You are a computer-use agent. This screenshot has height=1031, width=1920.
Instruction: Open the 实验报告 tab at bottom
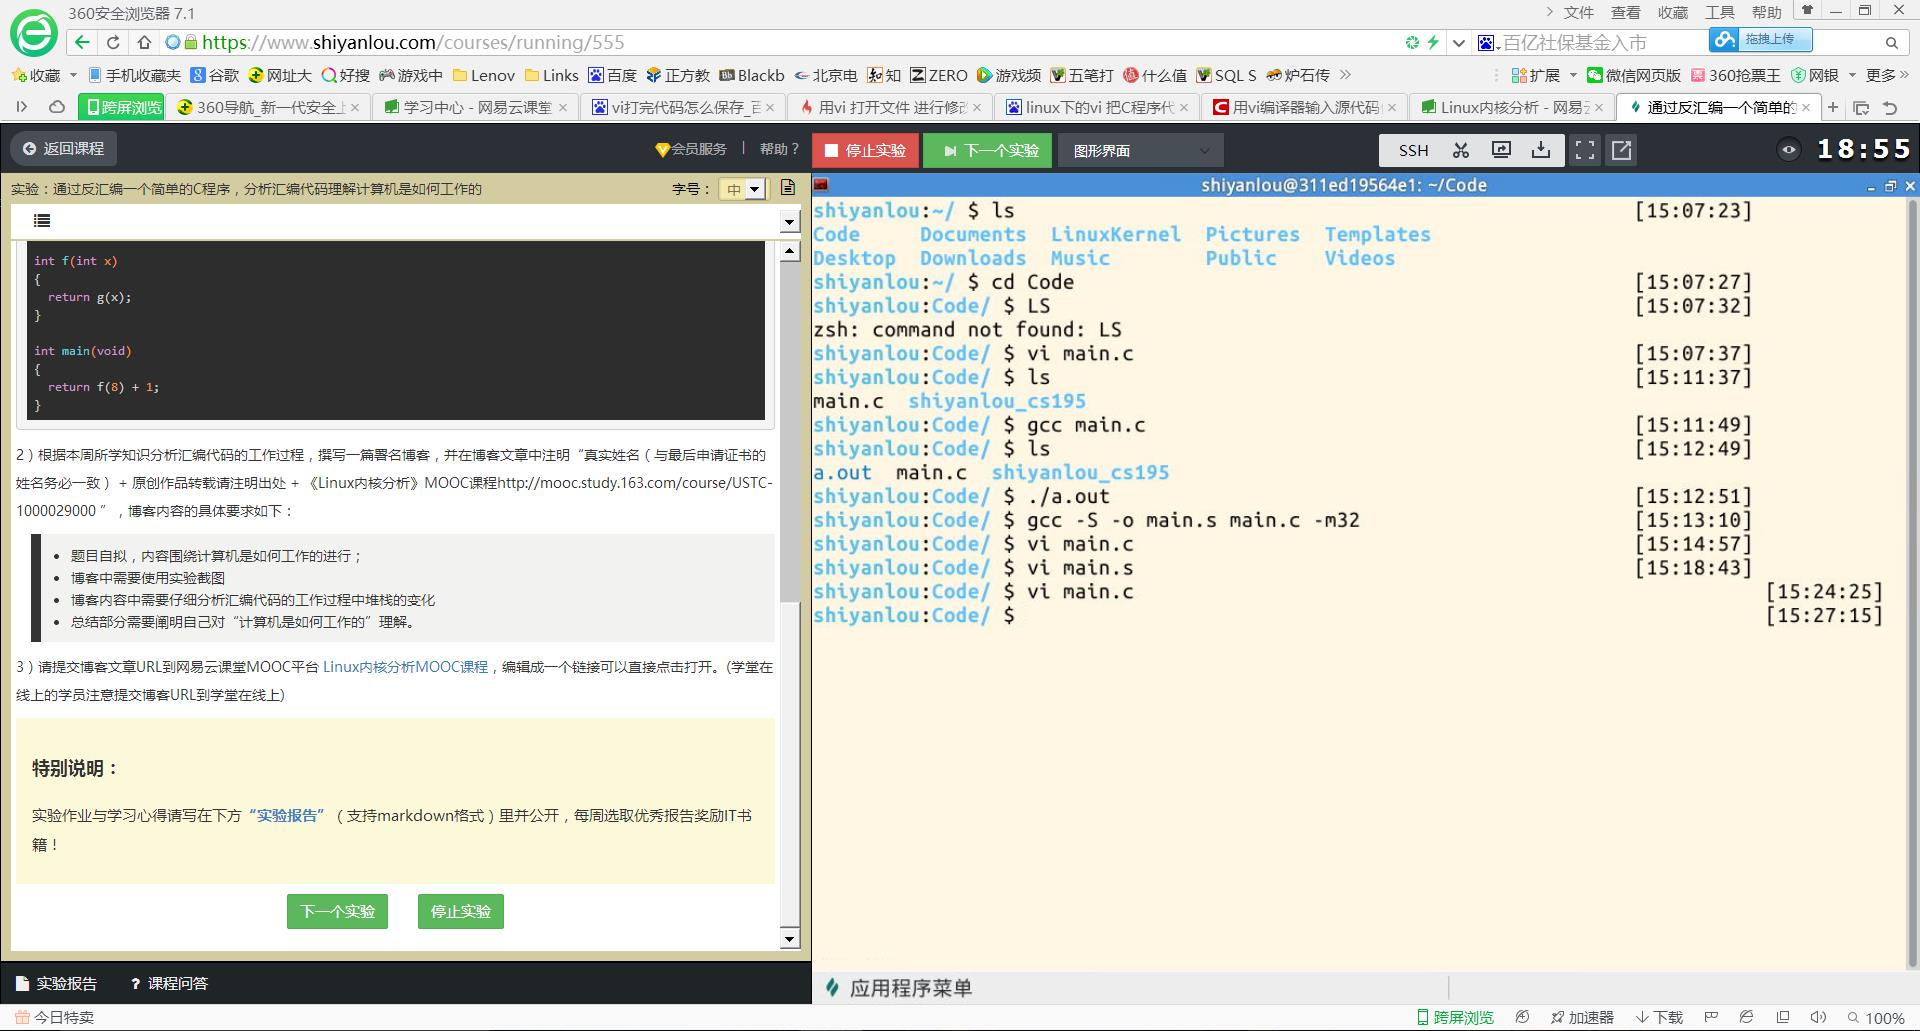point(57,983)
